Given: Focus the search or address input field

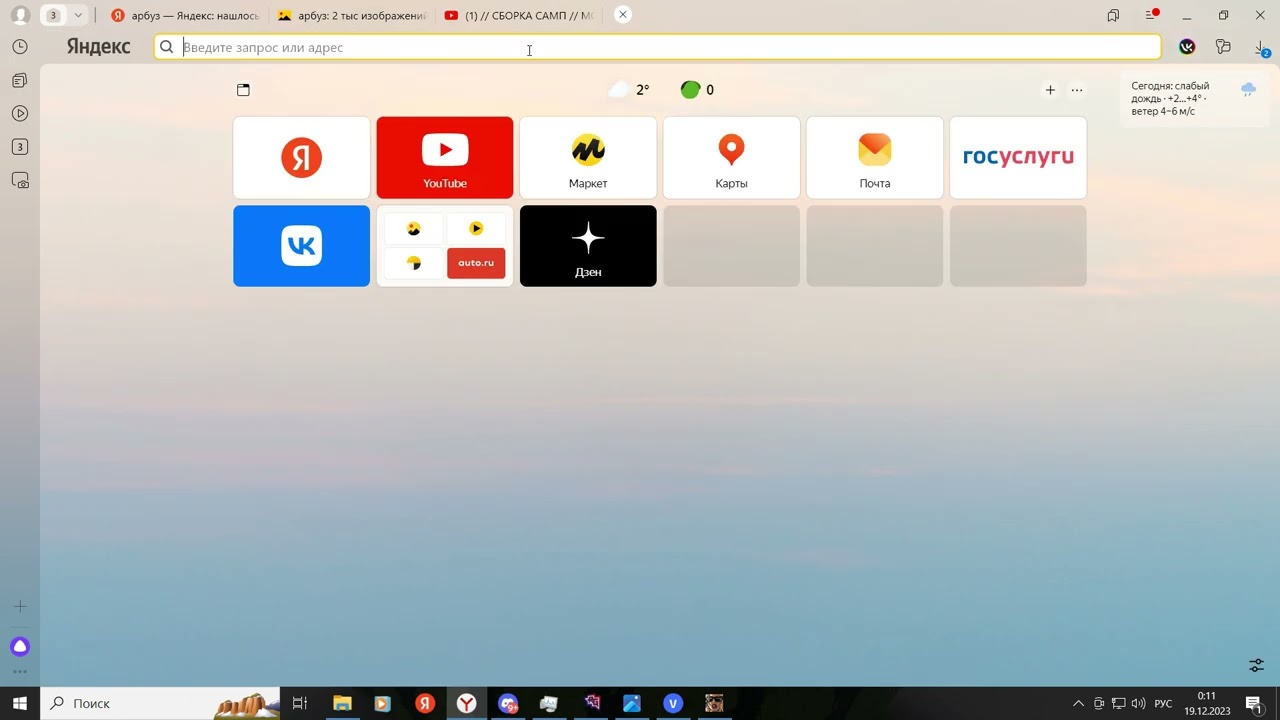Looking at the screenshot, I should pyautogui.click(x=658, y=47).
